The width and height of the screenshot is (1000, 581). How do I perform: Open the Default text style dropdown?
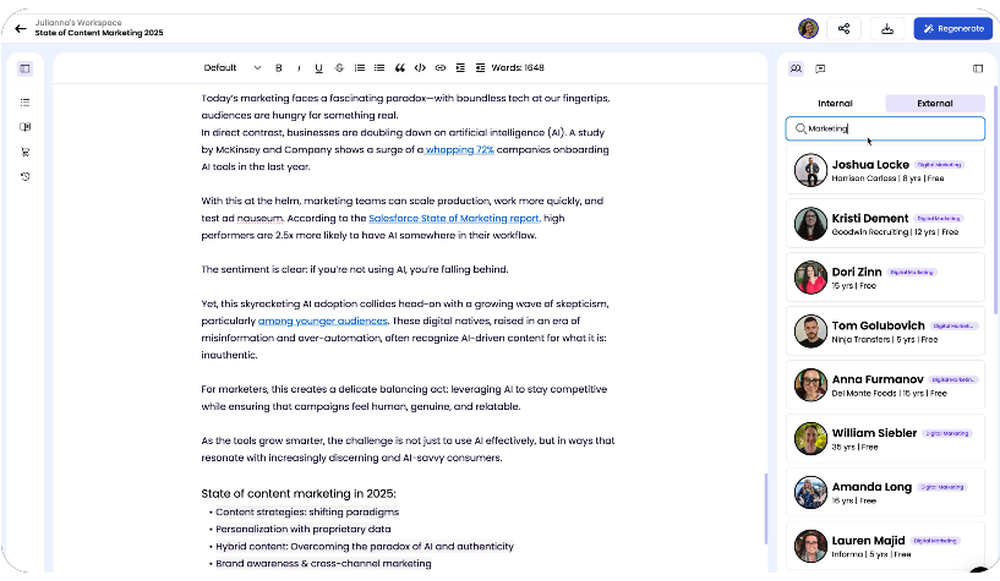tap(232, 68)
